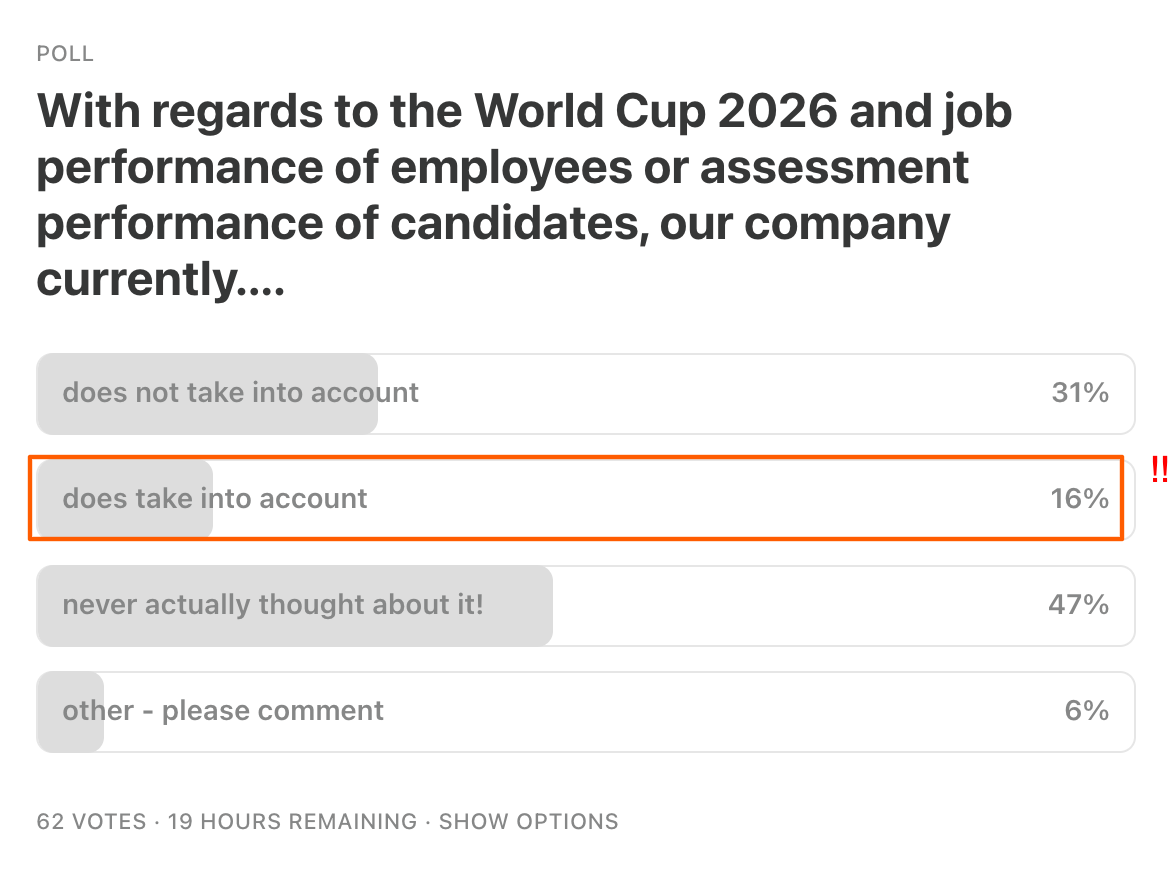Click gray progress fill of 31% bar
This screenshot has width=1176, height=878.
point(207,394)
